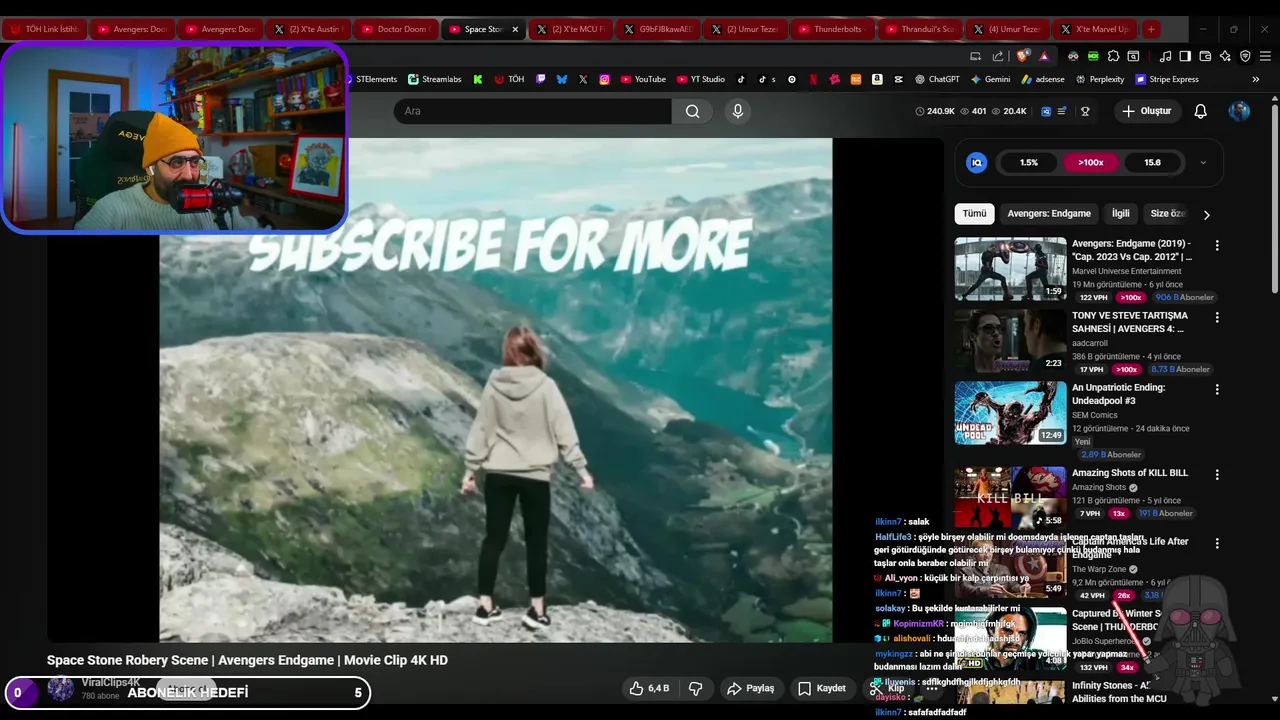1280x720 pixels.
Task: Open the Marvel Universe Entertainment channel
Action: 1126,271
